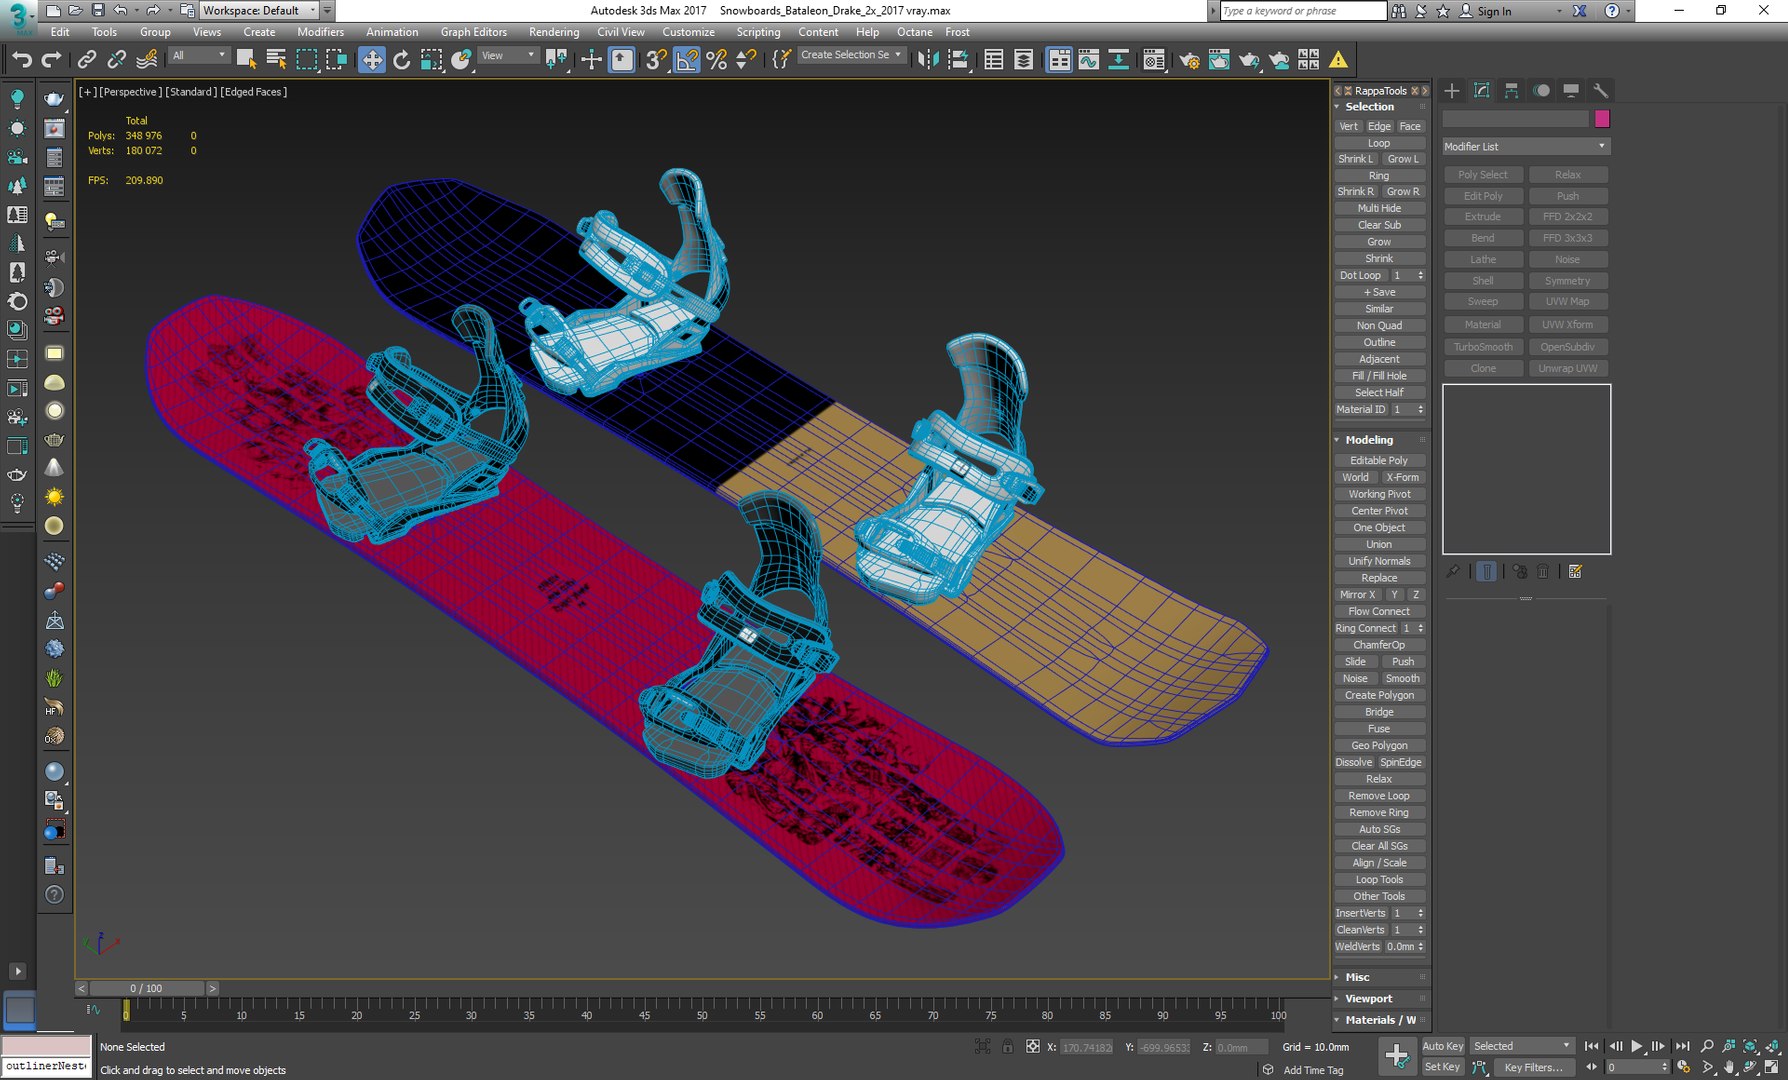This screenshot has width=1788, height=1080.
Task: Toggle the Auto Key animation mode
Action: [1442, 1046]
